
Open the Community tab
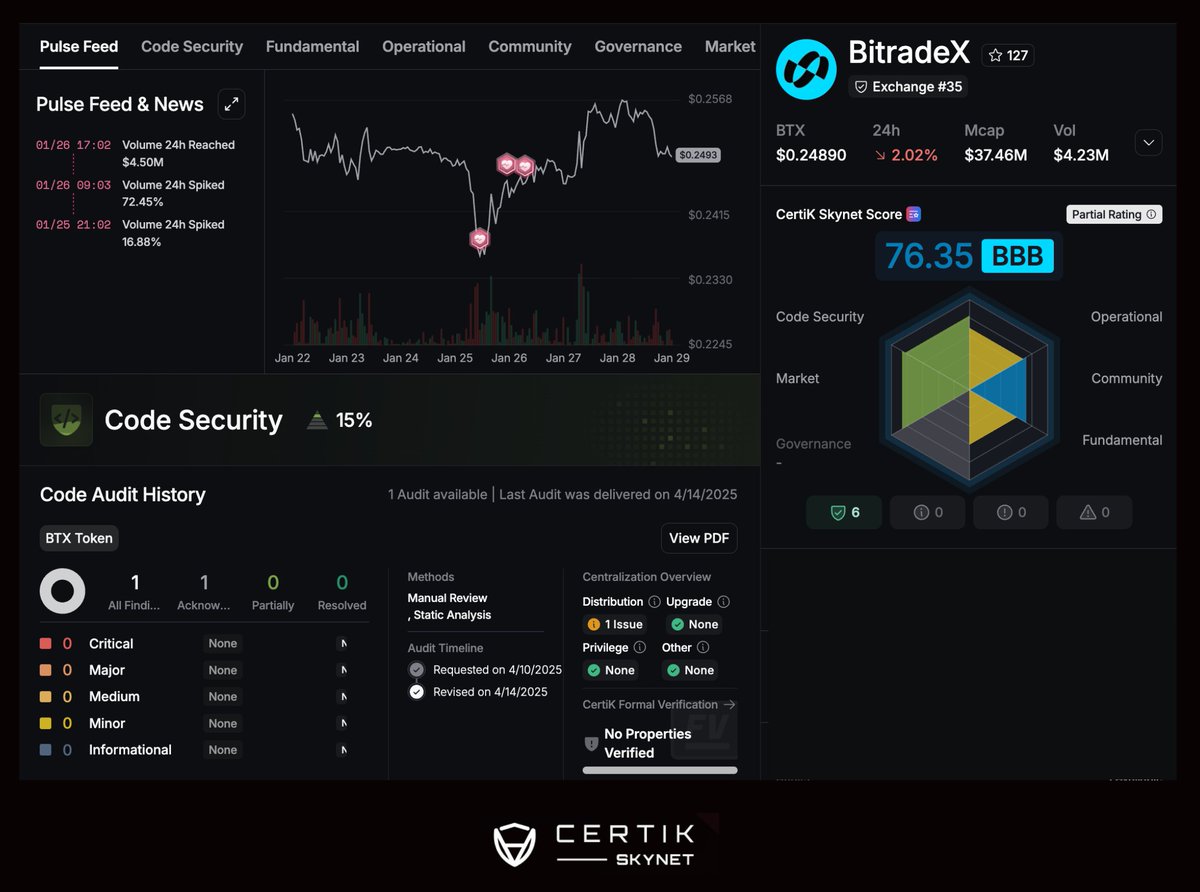[x=530, y=46]
